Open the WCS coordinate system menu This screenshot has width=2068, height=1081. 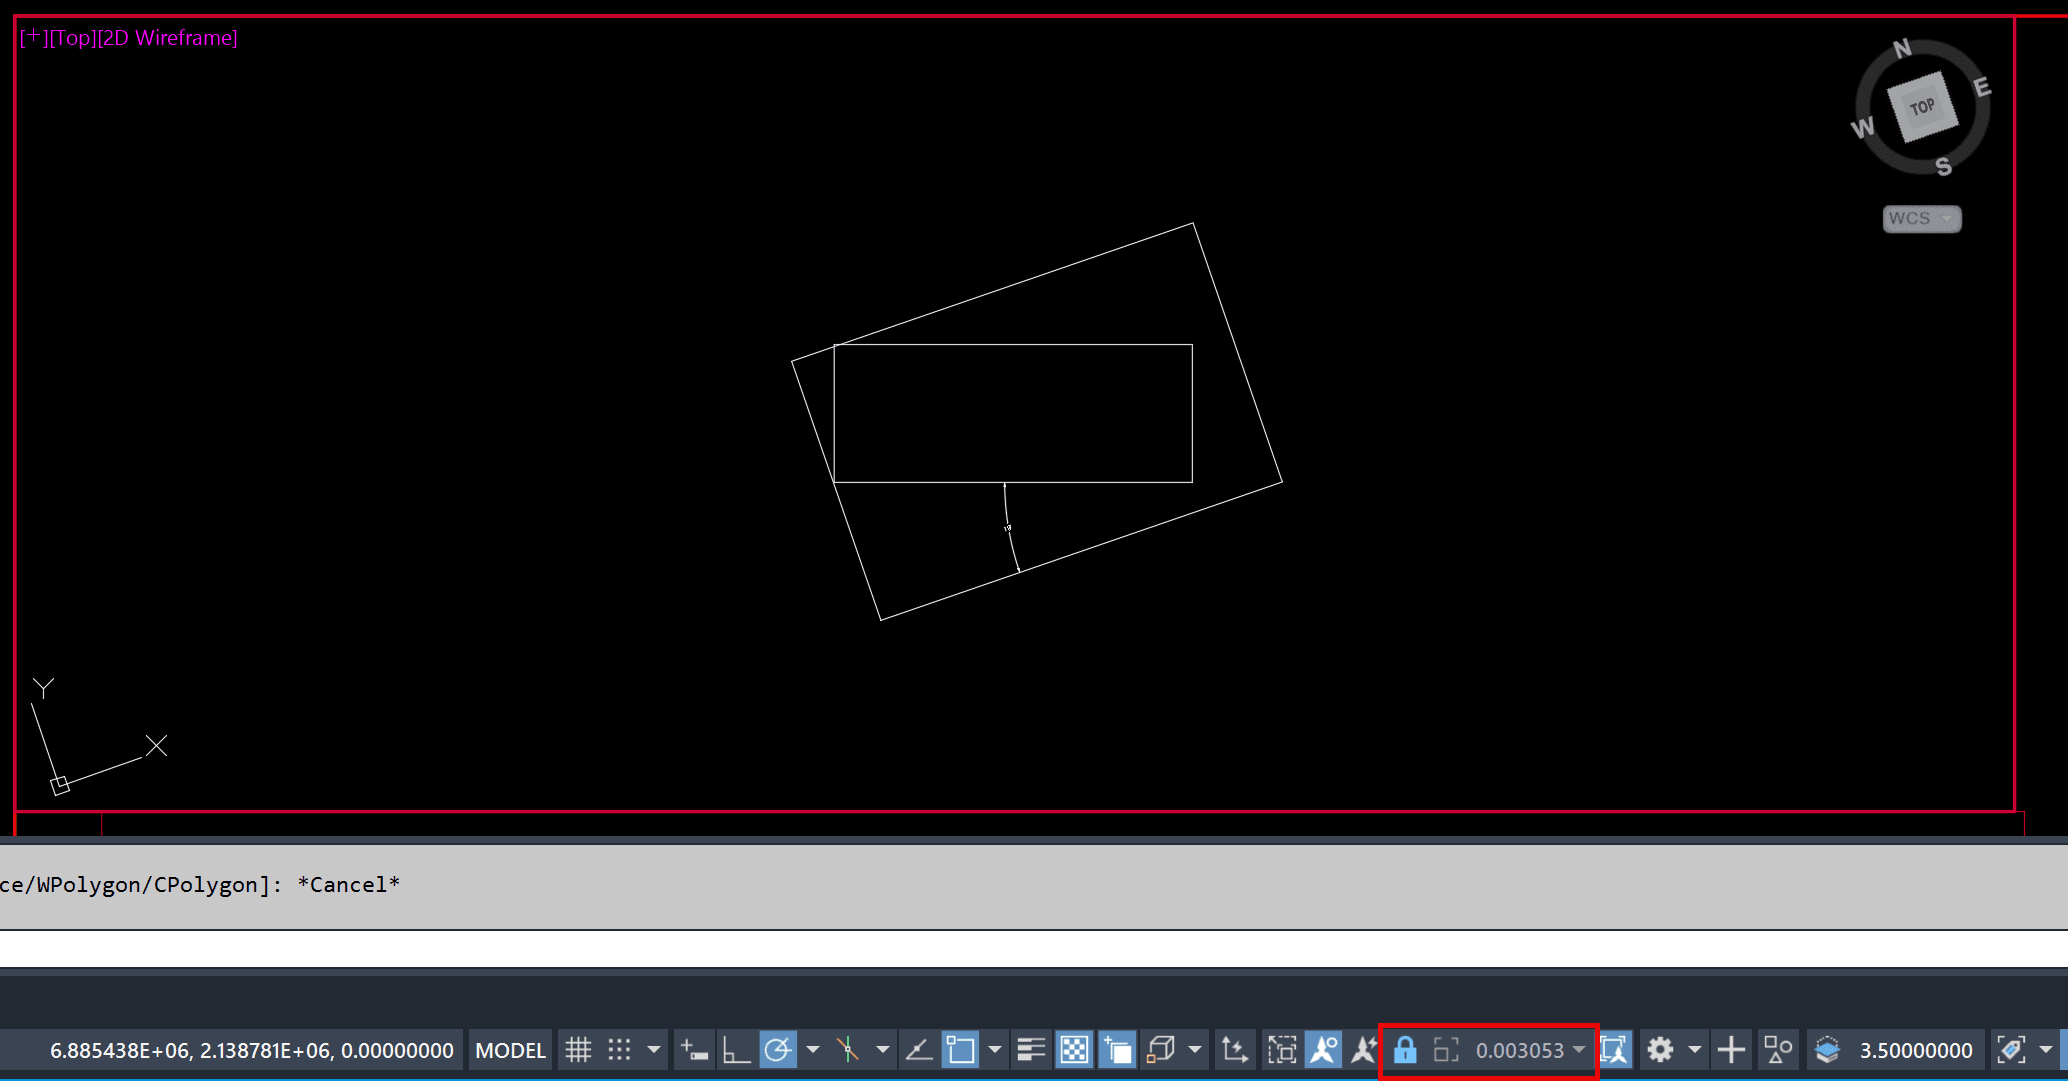(x=1921, y=218)
